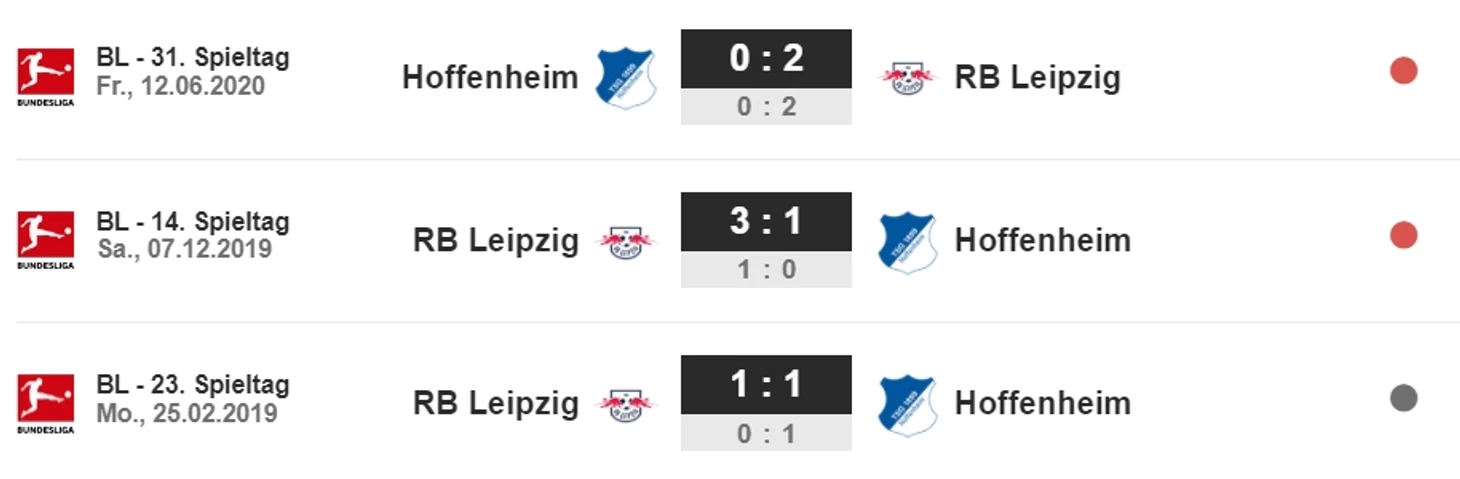Click RB Leipzig crest in 12.06.2020 match
The width and height of the screenshot is (1460, 479).
pos(908,78)
